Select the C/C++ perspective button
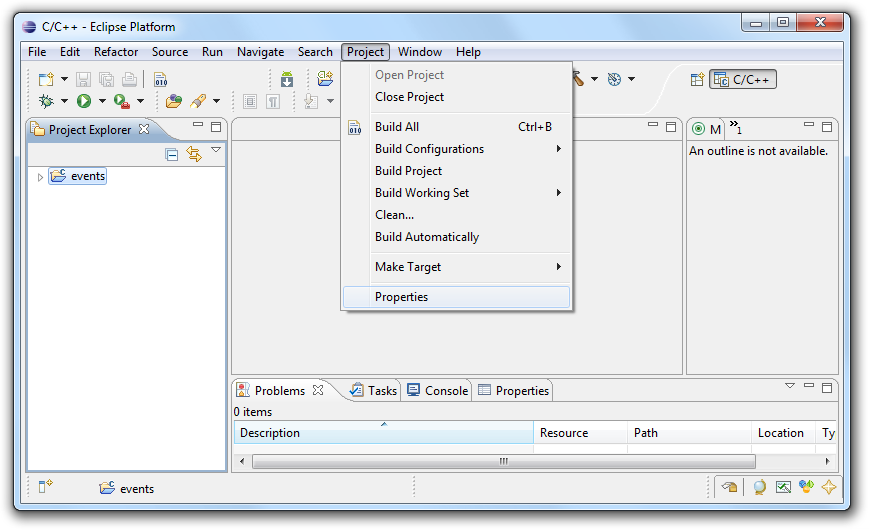This screenshot has width=869, height=530. point(743,79)
